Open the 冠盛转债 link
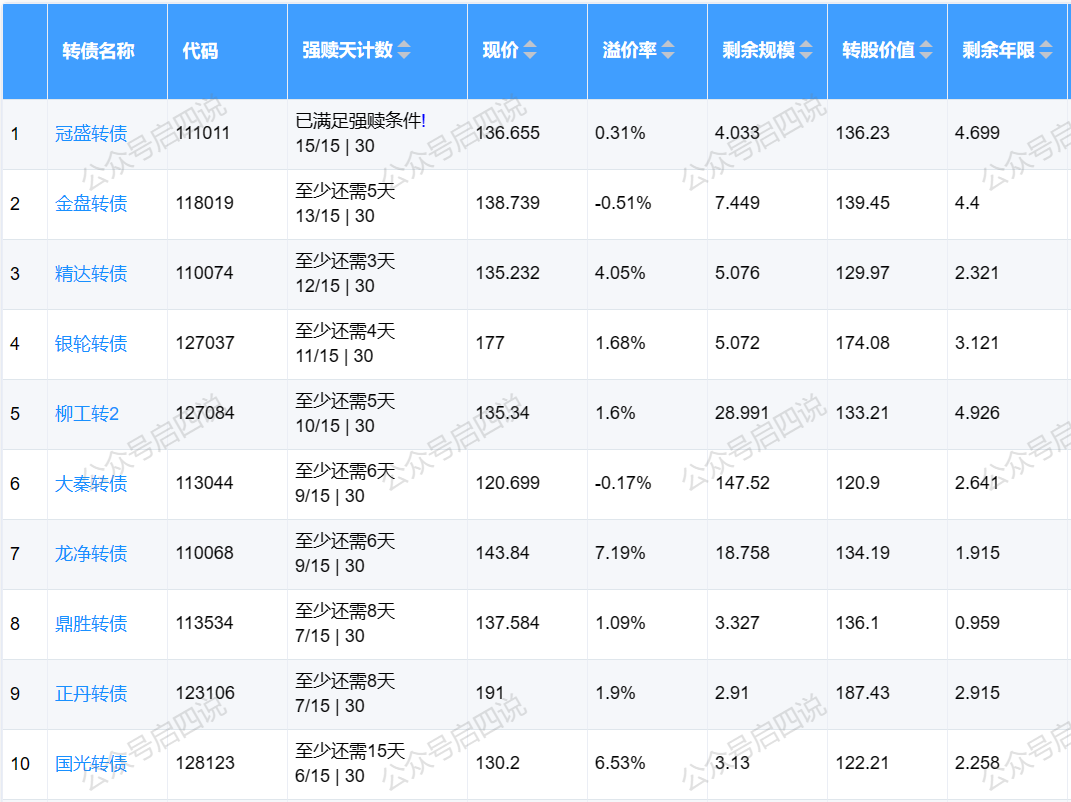 91,133
